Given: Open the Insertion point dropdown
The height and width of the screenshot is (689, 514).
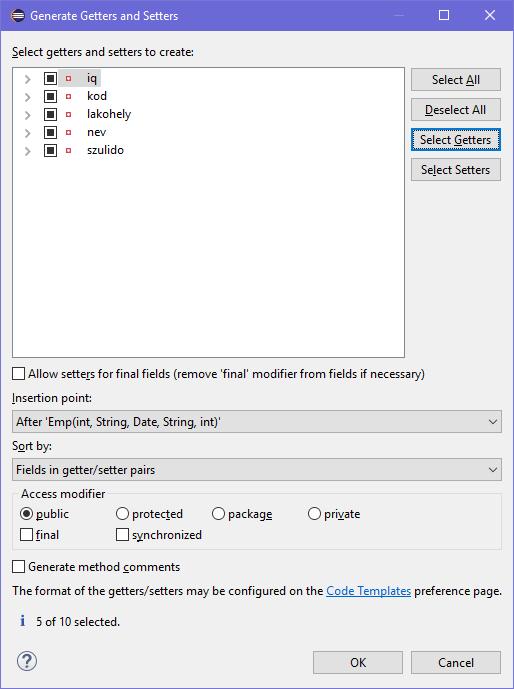Looking at the screenshot, I should tap(257, 422).
